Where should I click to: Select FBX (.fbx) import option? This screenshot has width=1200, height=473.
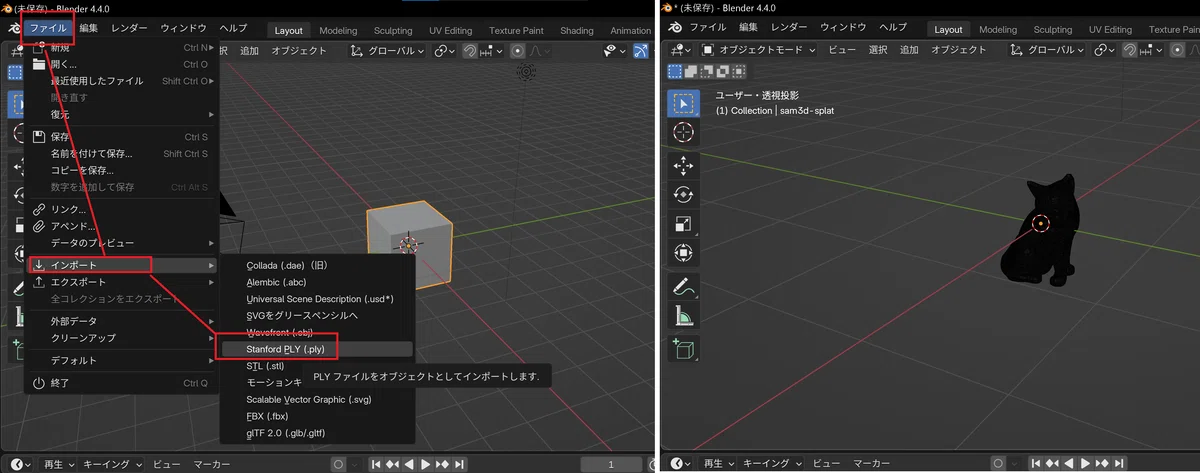click(316, 416)
